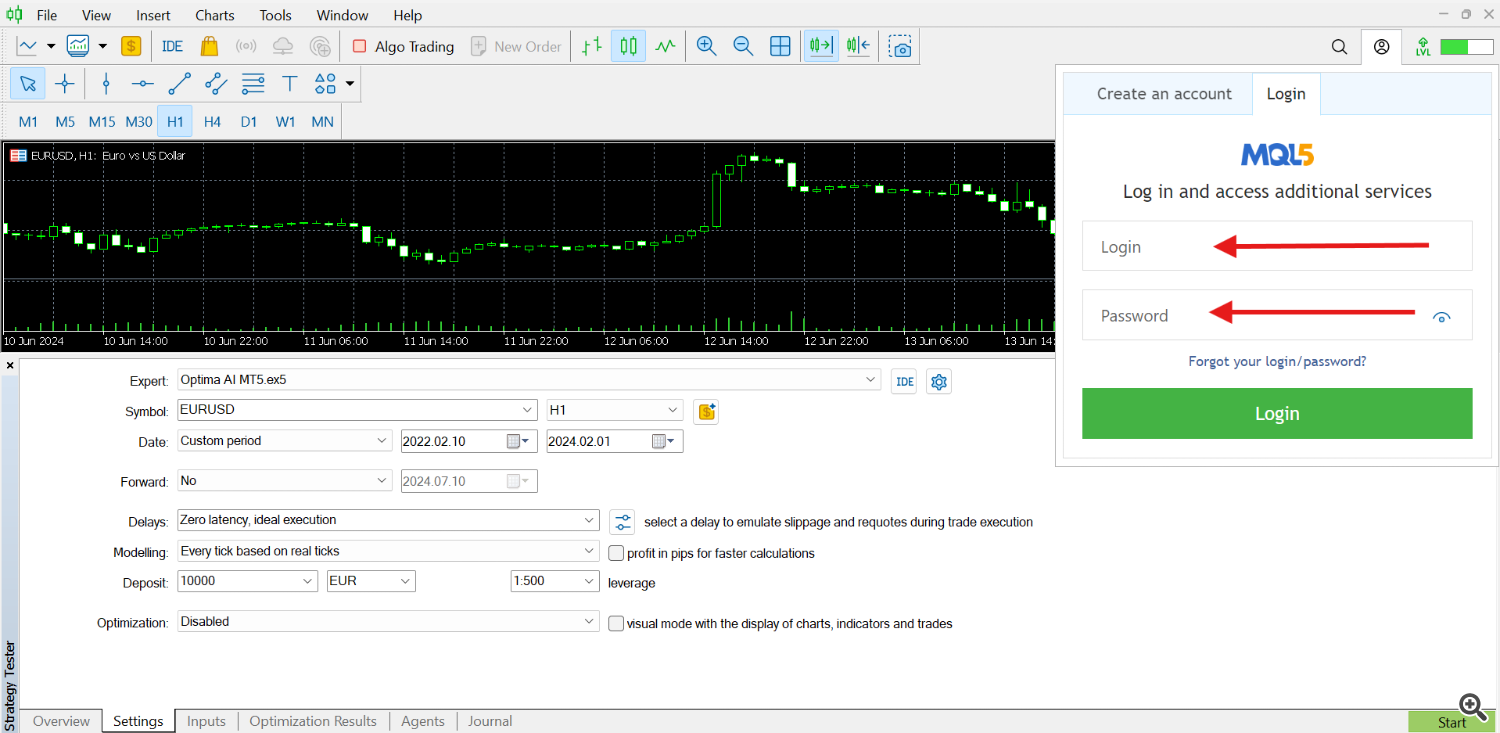This screenshot has width=1500, height=733.
Task: Select the M1 timeframe
Action: [28, 122]
